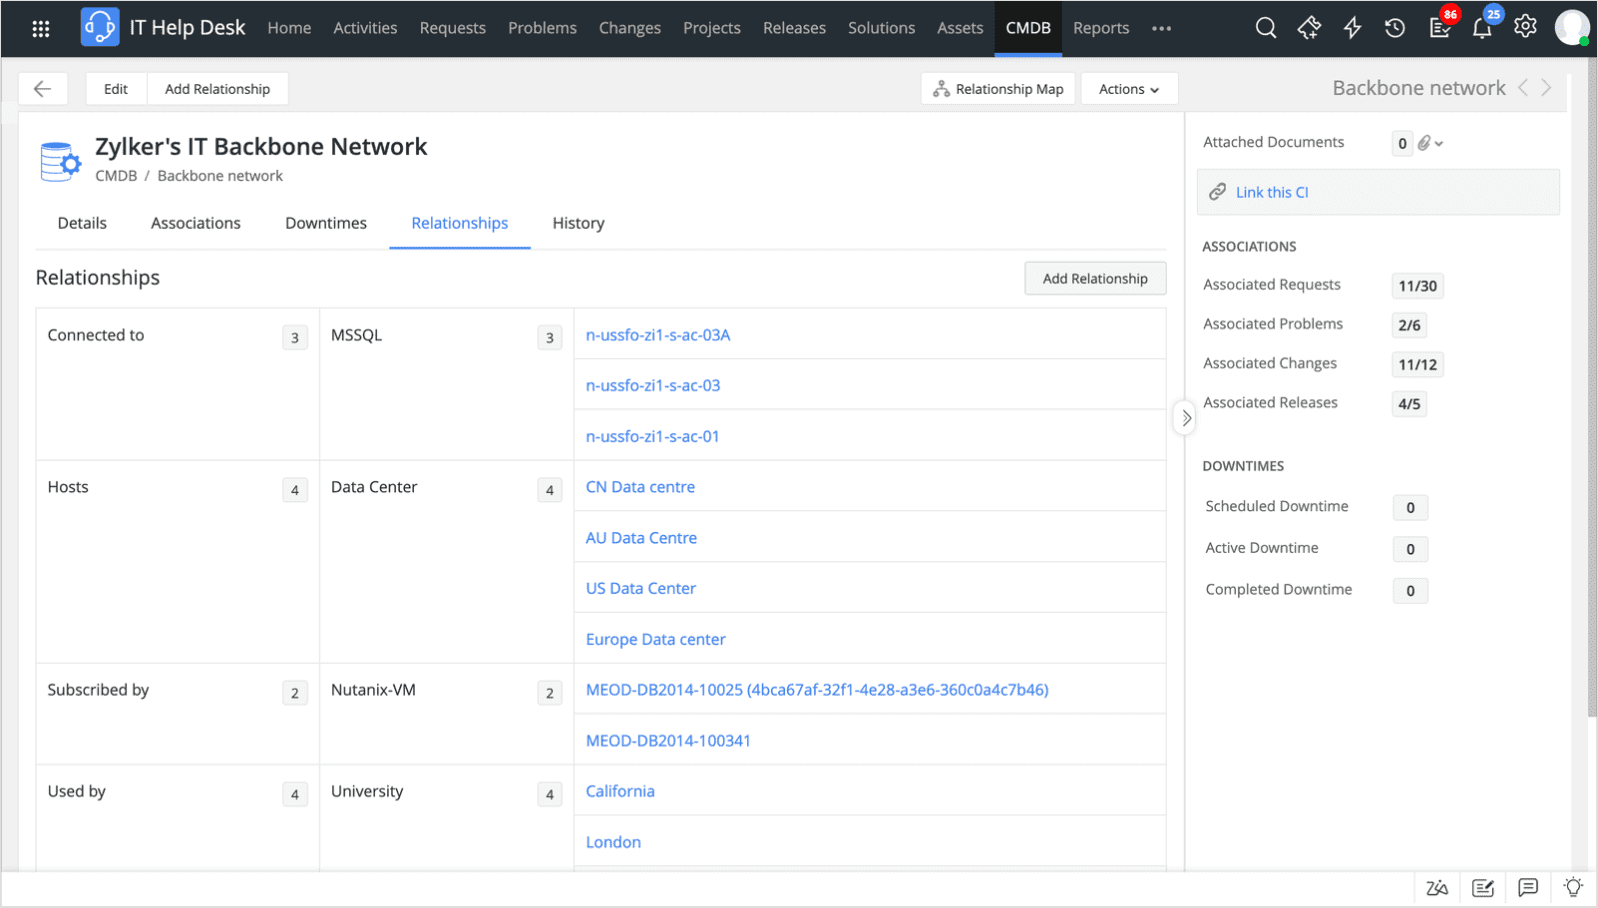Open the more navigation items ellipsis
Screen dimensions: 1598x908
(1161, 28)
